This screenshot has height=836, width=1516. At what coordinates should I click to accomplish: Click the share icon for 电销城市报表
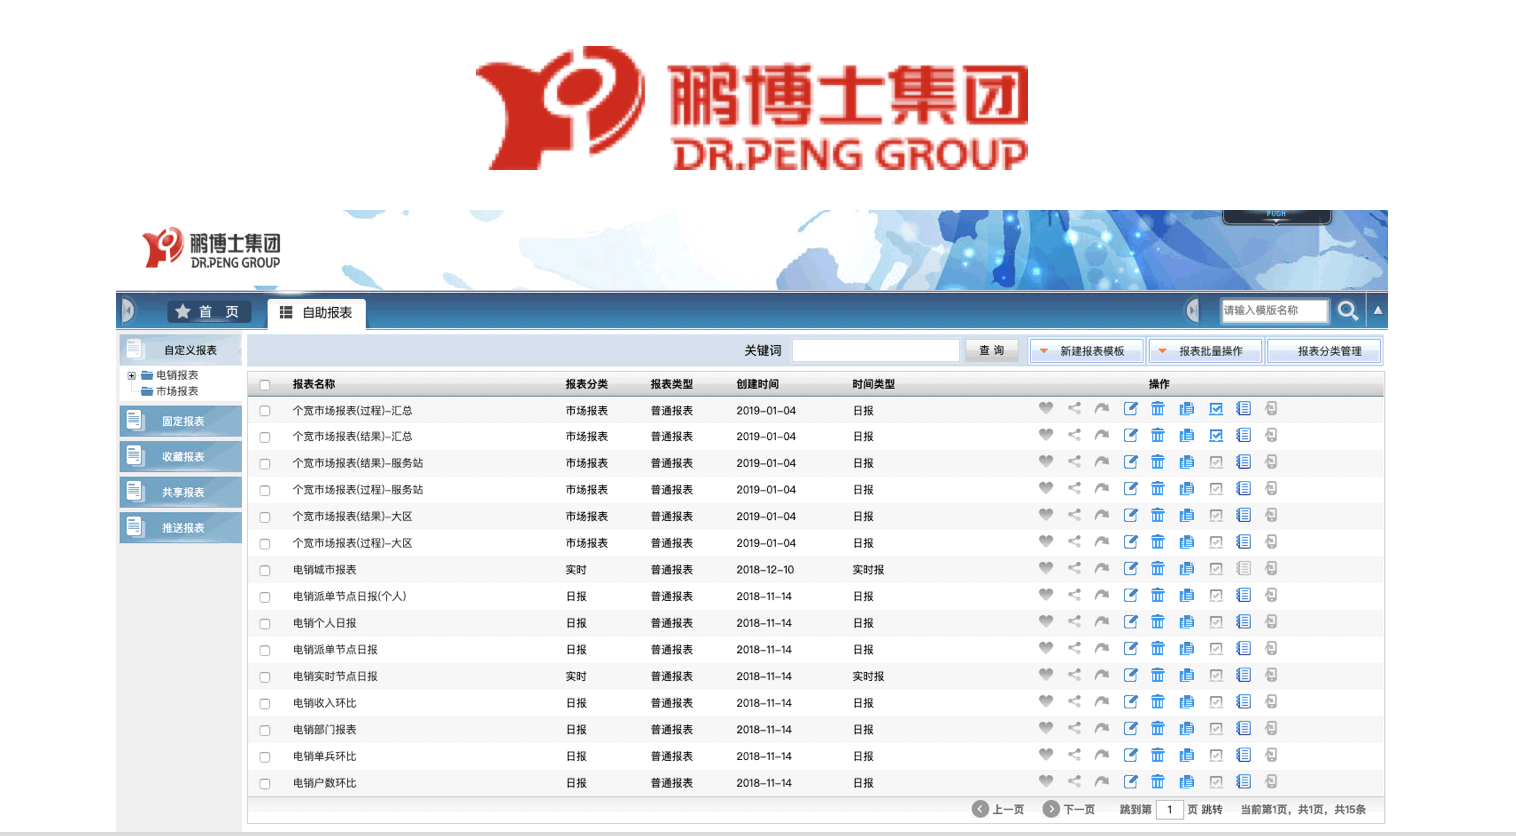coord(1074,568)
